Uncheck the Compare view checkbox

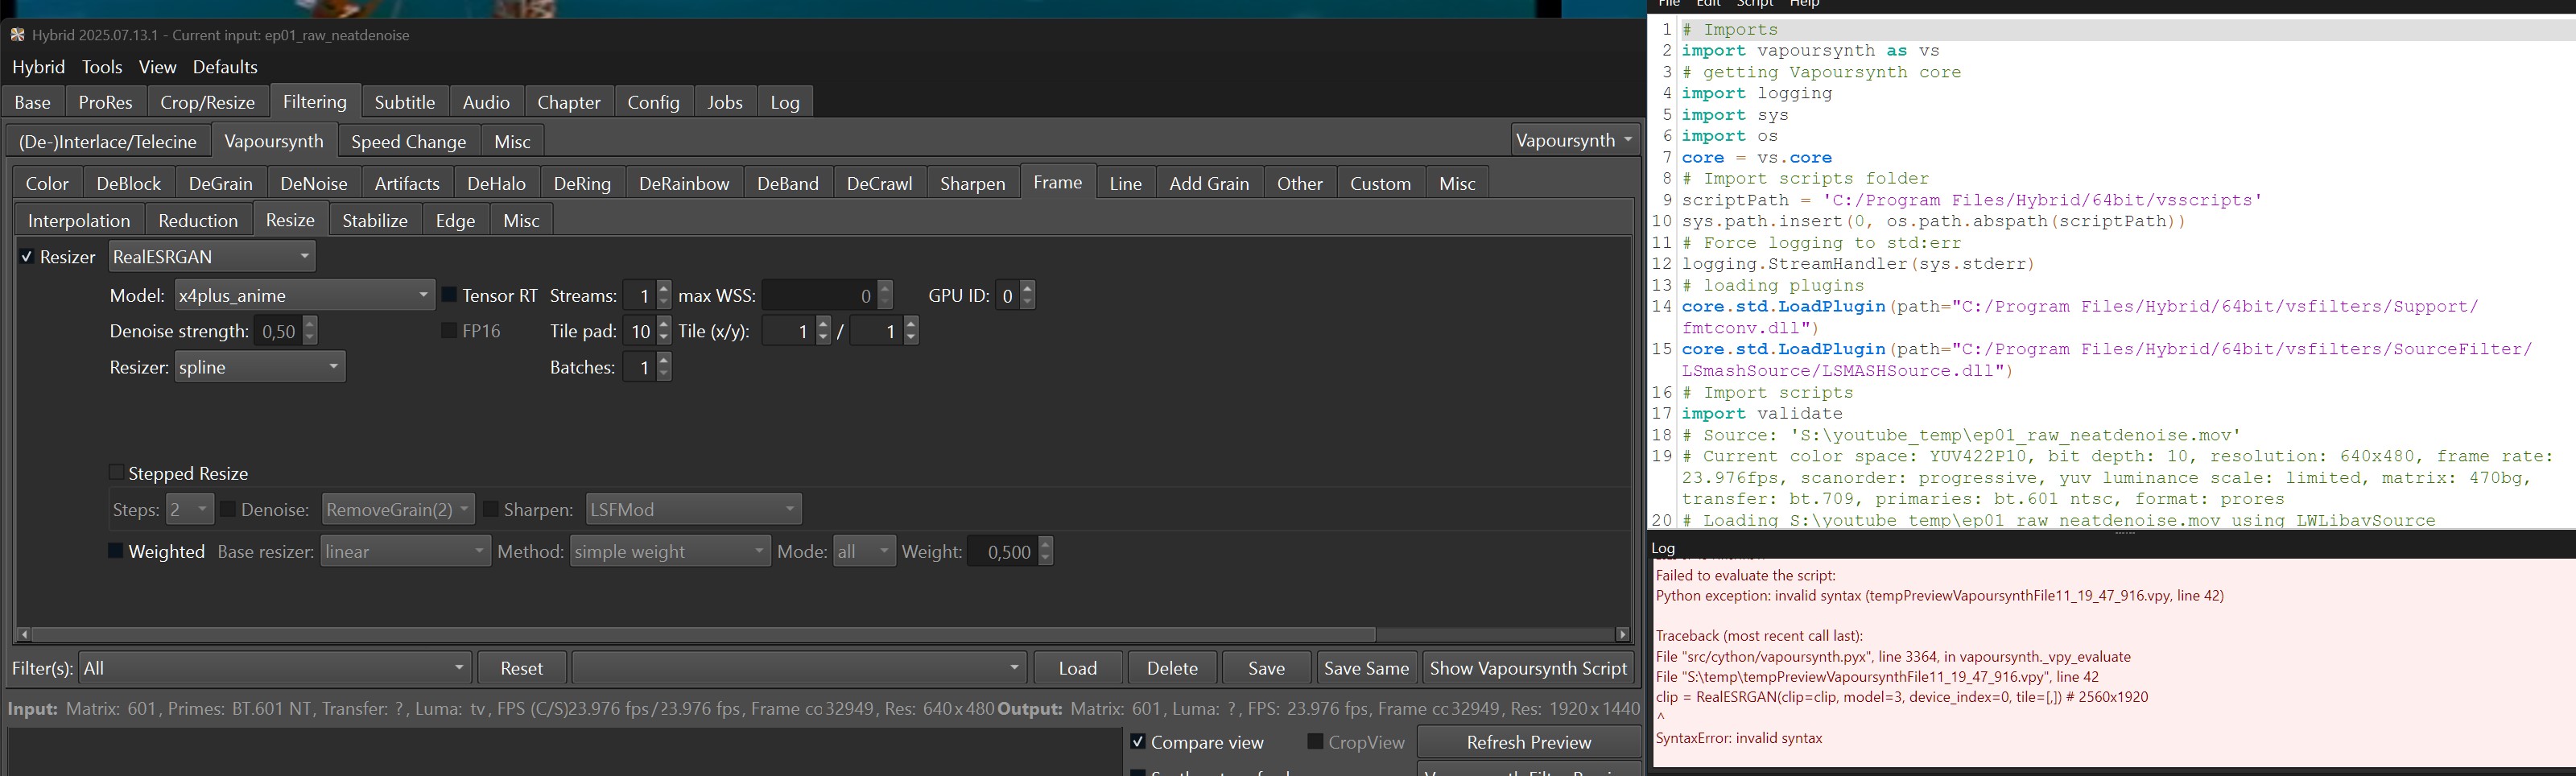tap(1137, 742)
